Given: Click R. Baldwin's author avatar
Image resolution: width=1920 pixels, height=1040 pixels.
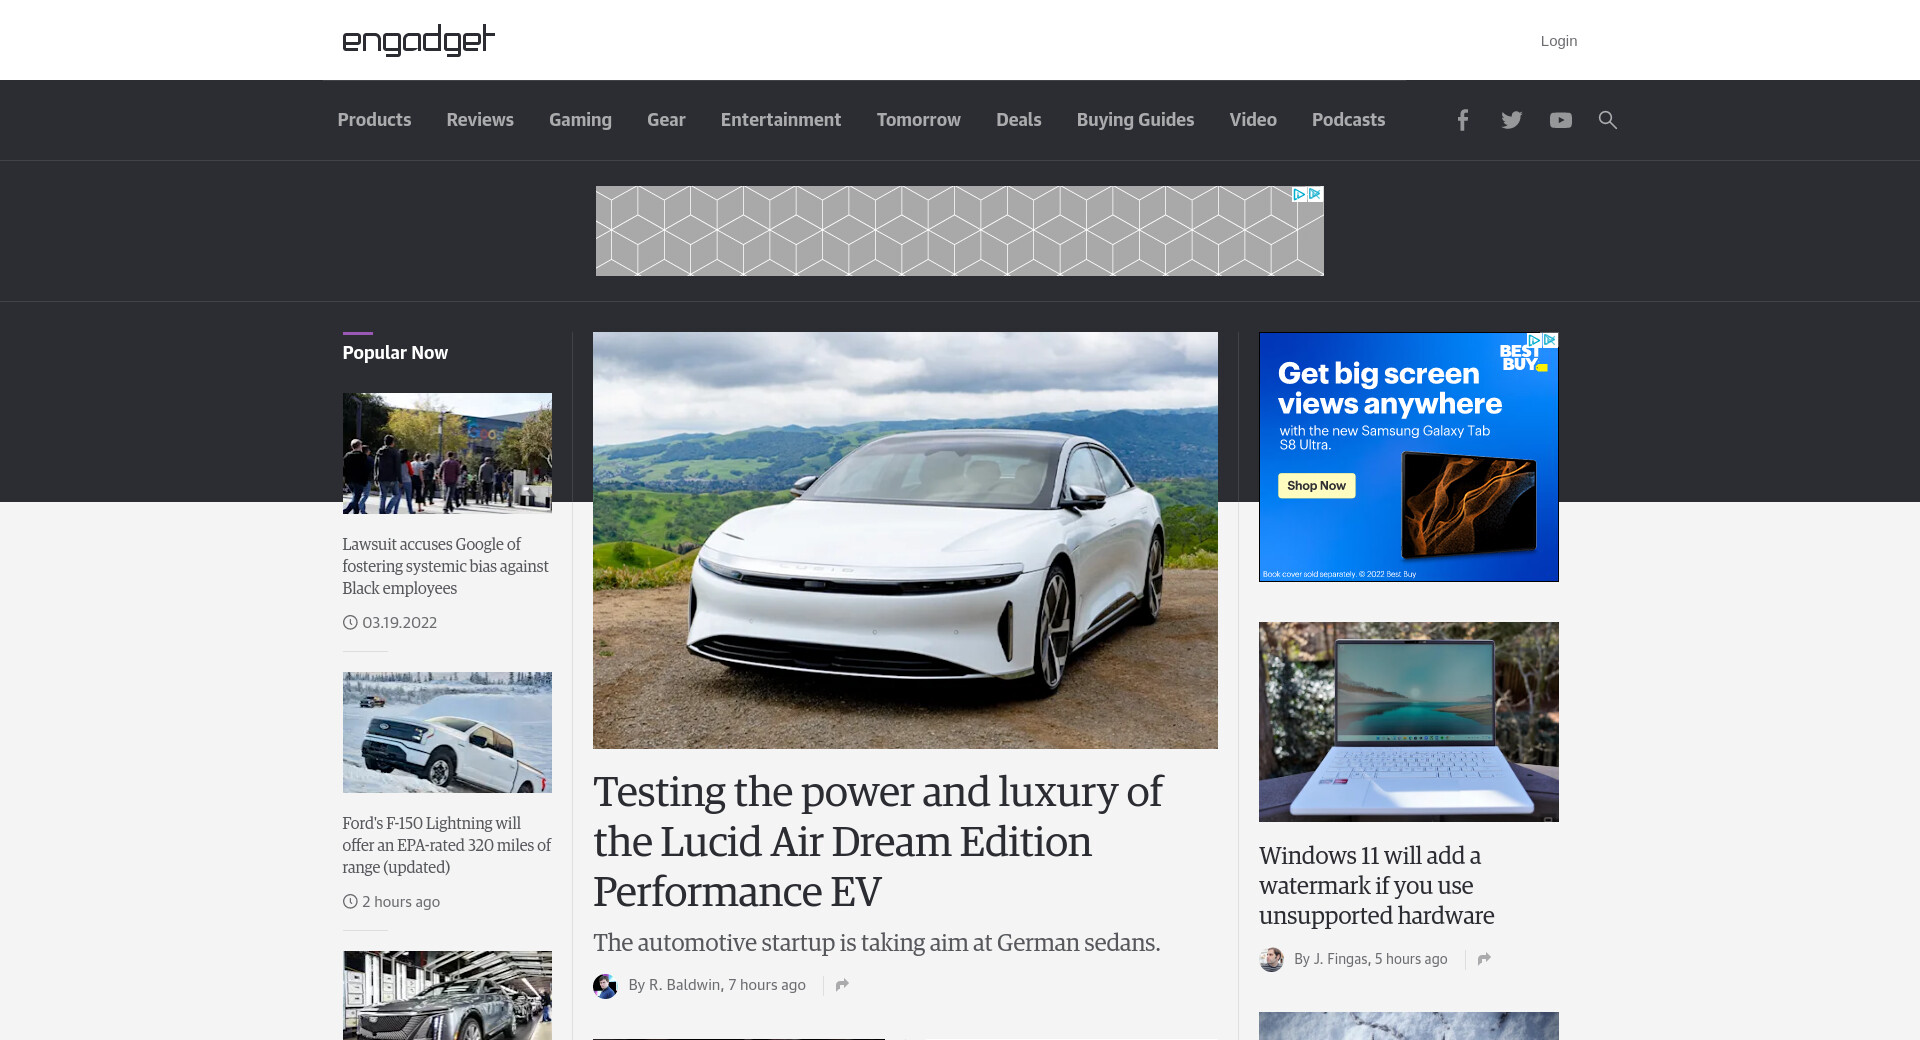Looking at the screenshot, I should [x=605, y=986].
